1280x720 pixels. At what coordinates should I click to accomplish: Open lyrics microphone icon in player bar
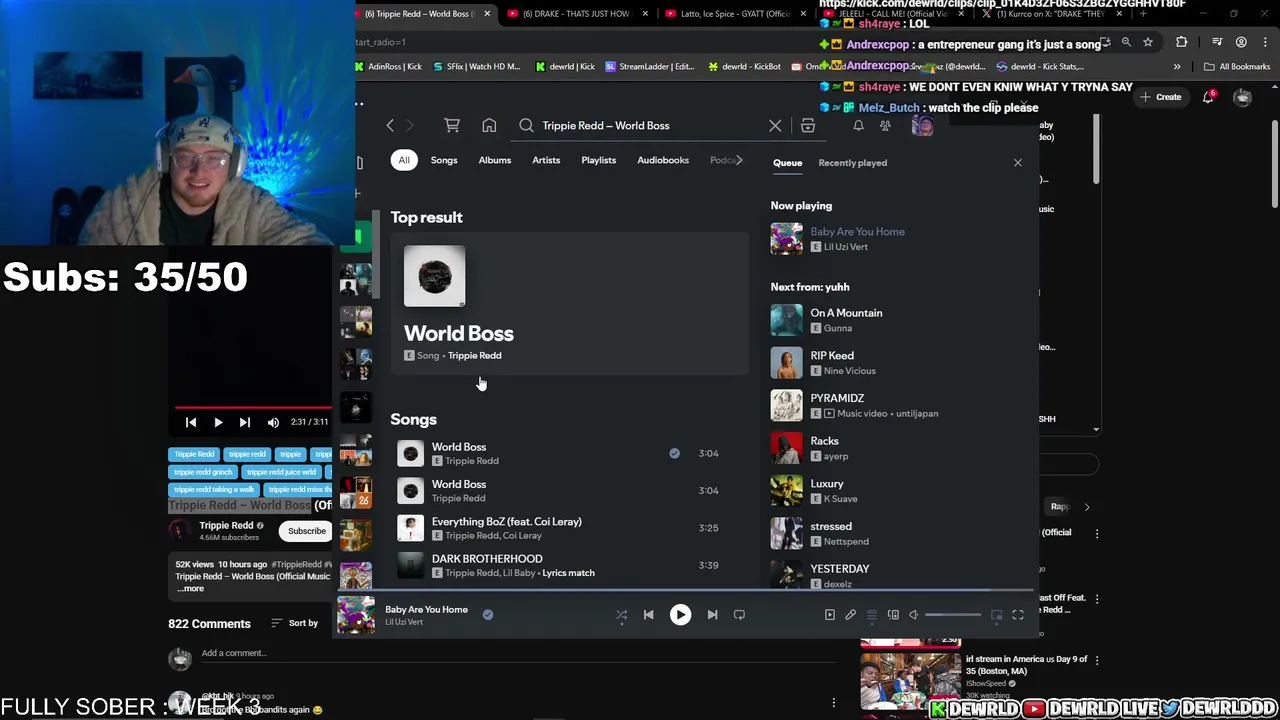click(x=850, y=615)
